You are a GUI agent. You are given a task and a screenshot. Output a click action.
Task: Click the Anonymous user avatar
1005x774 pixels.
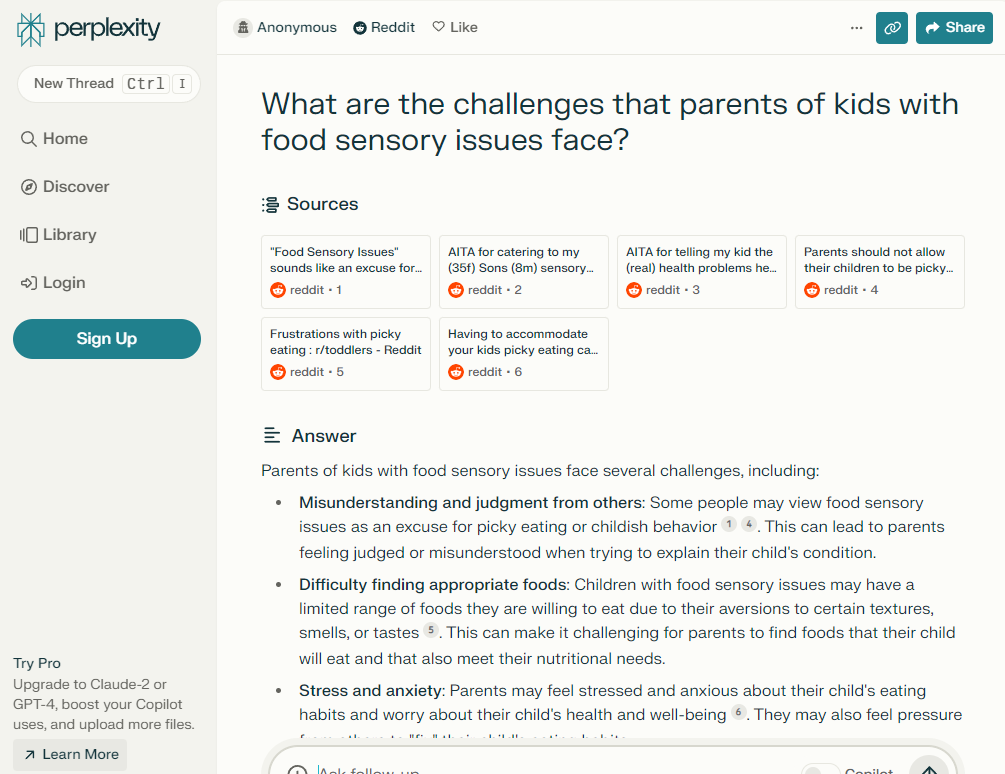[243, 28]
